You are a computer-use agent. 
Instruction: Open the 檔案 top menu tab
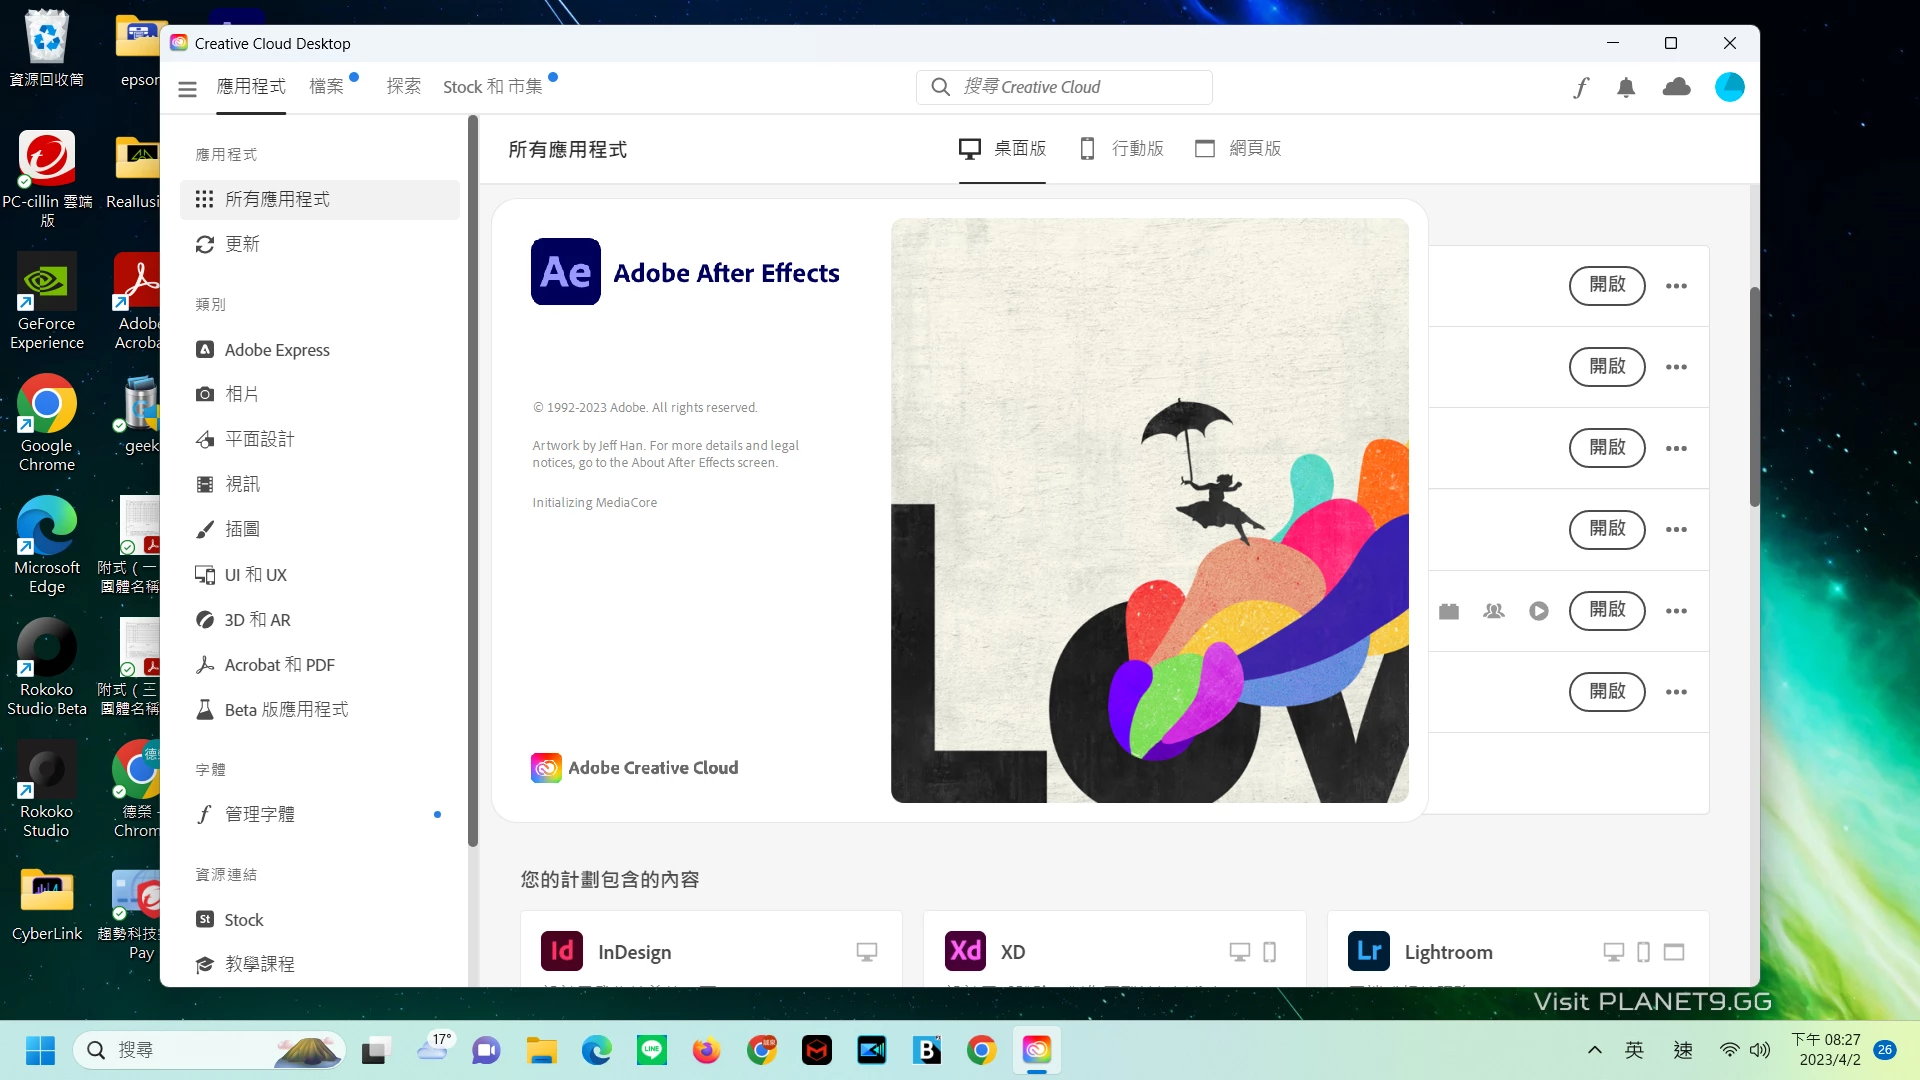click(326, 87)
